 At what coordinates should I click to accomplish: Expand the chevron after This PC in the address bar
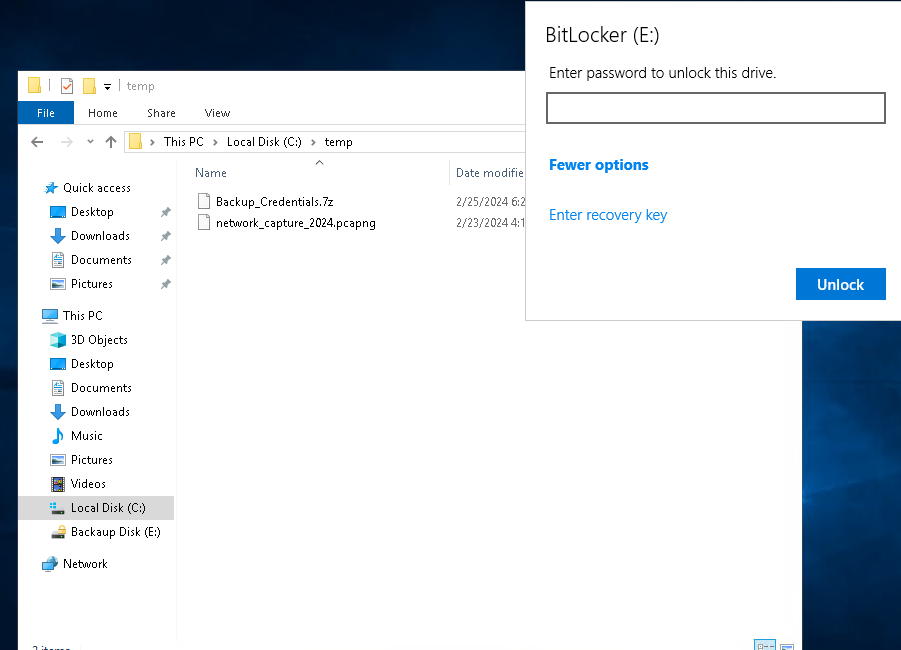click(x=215, y=142)
